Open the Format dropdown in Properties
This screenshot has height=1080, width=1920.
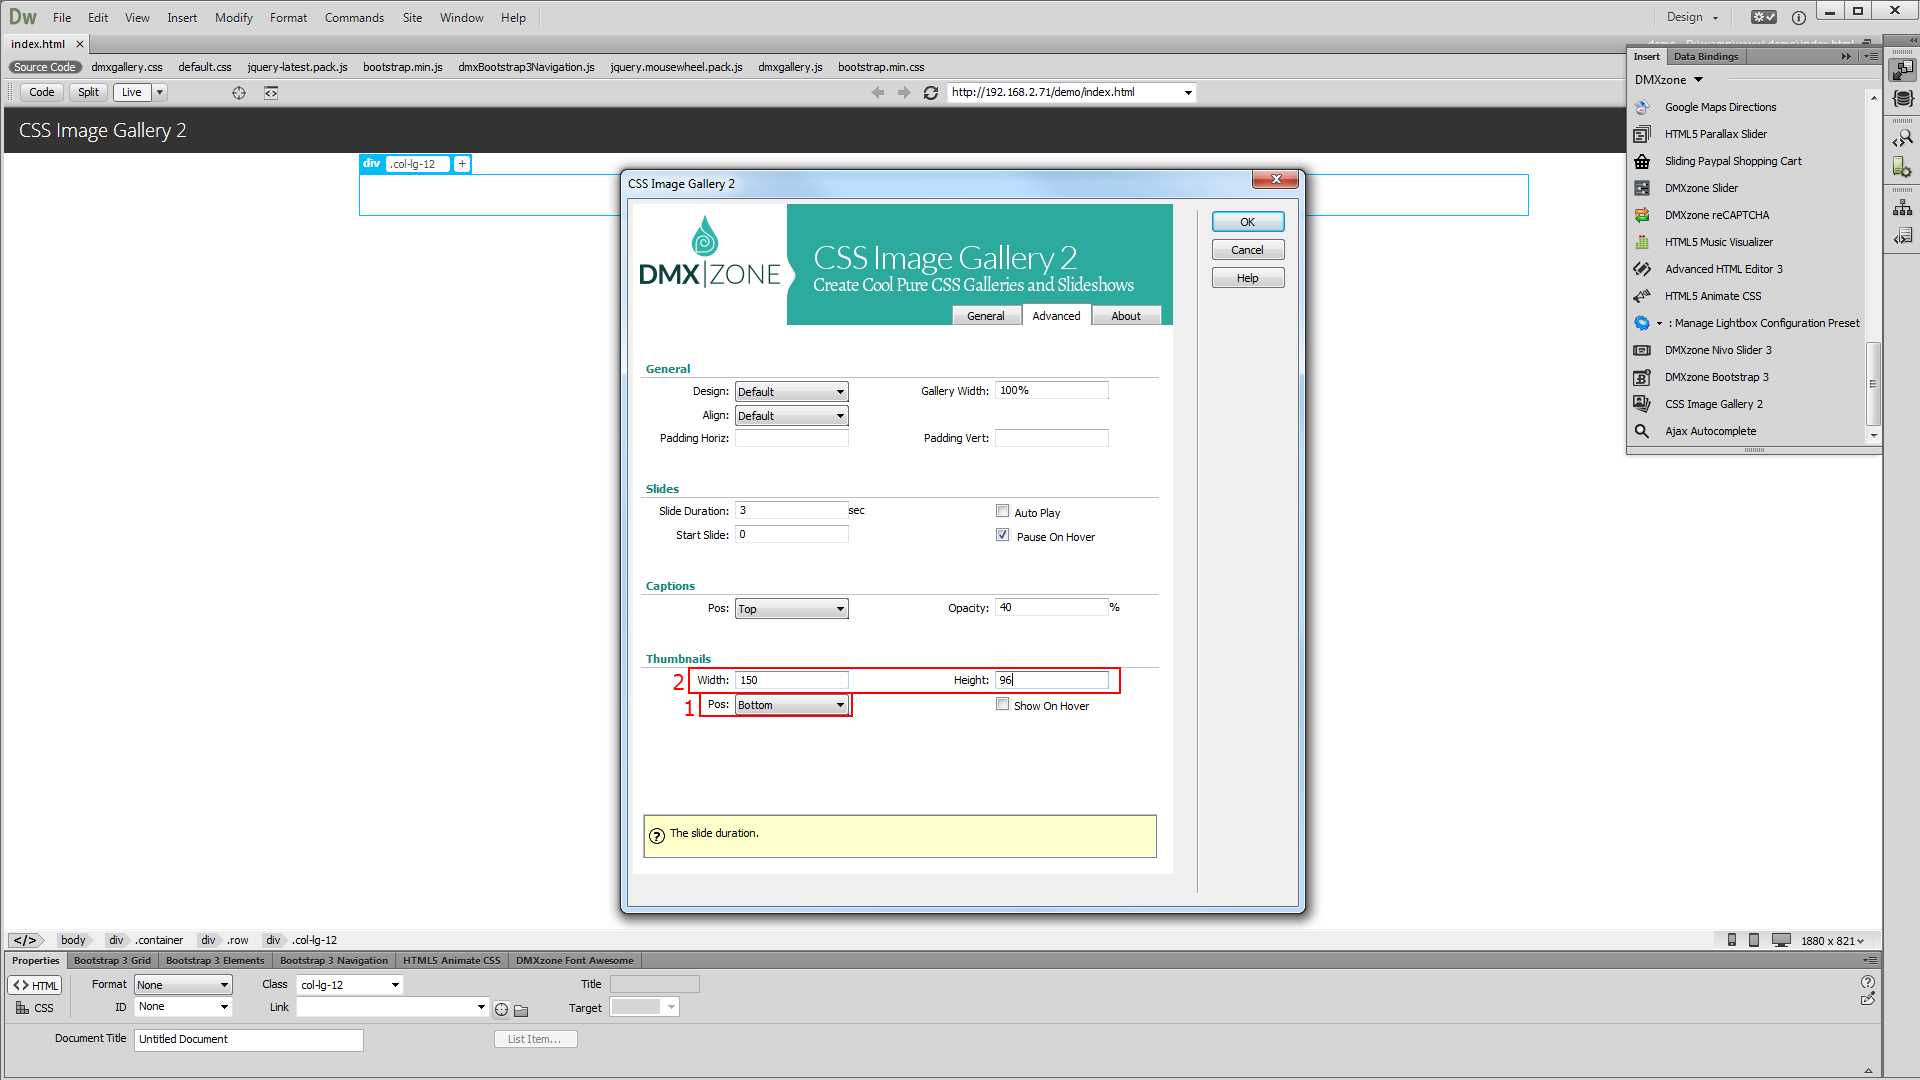[183, 985]
